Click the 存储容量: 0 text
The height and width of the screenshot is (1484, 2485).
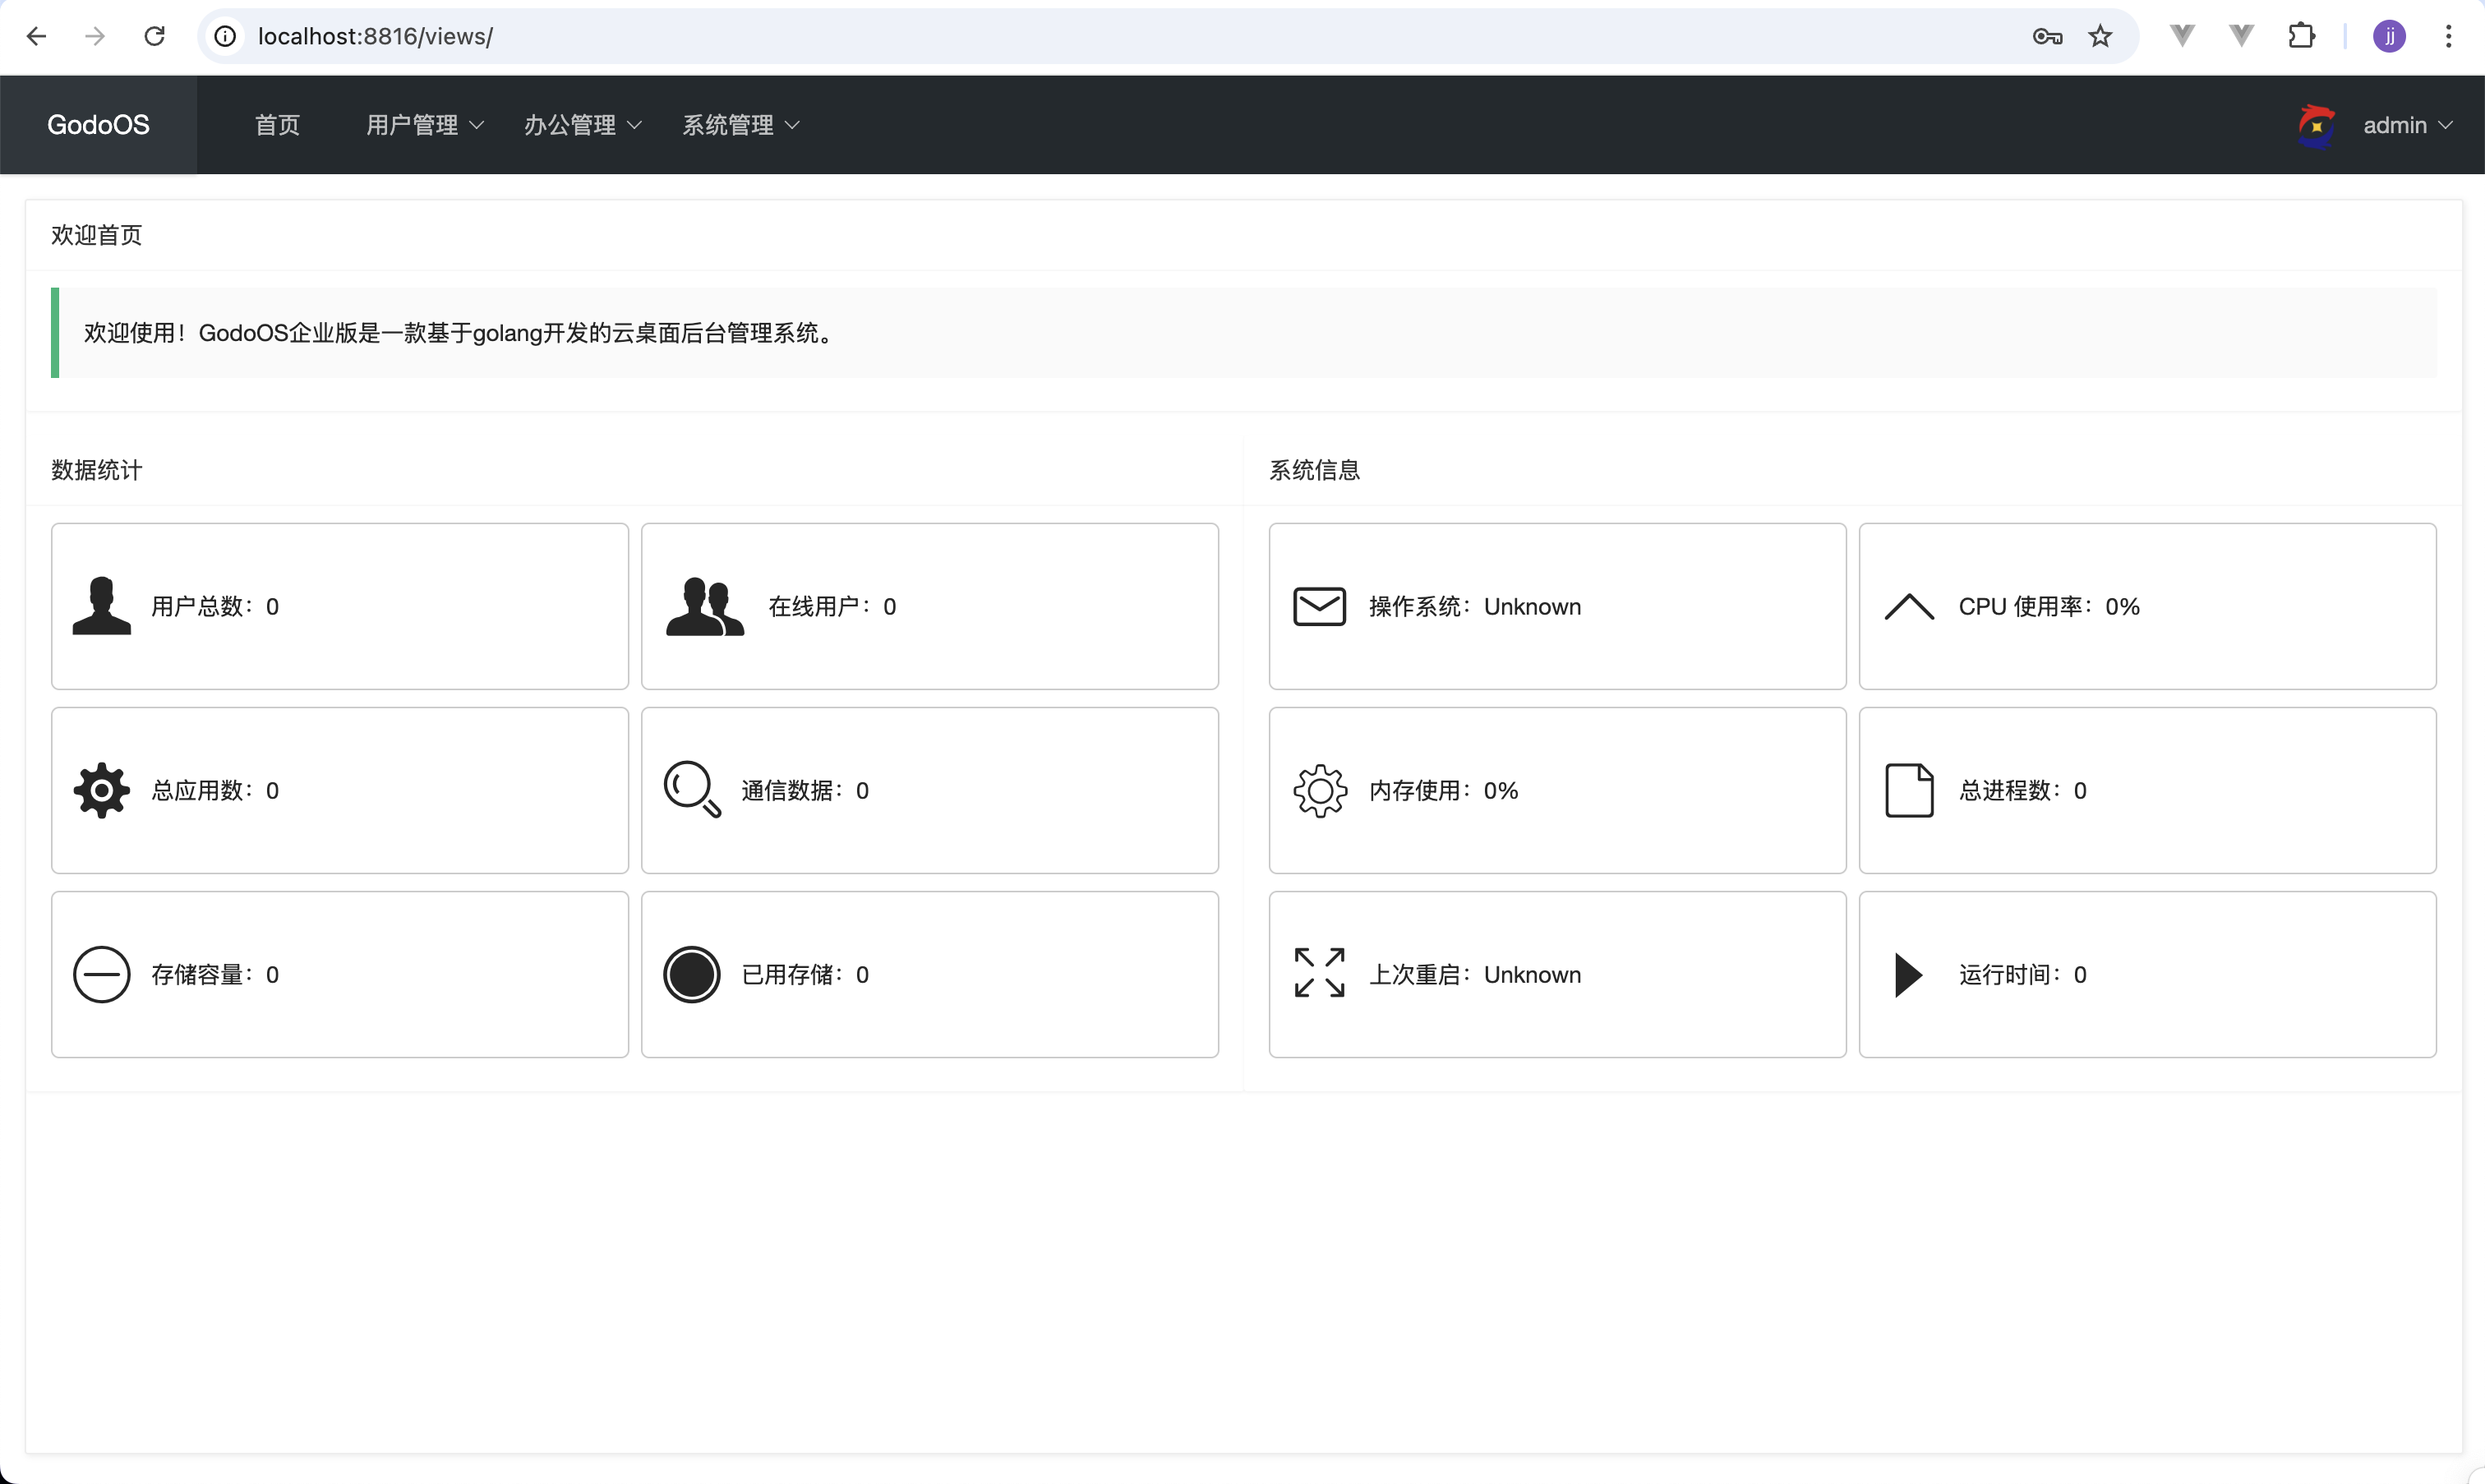[x=215, y=975]
